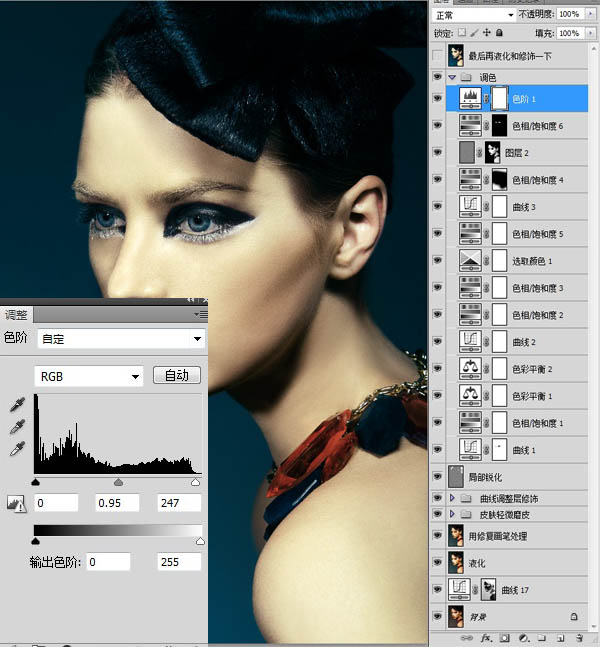The width and height of the screenshot is (600, 647).
Task: Select the black point eyedropper
Action: tap(17, 404)
